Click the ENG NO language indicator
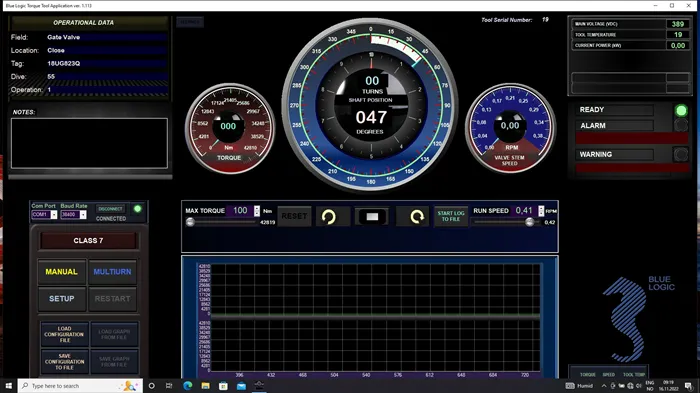 pos(650,386)
